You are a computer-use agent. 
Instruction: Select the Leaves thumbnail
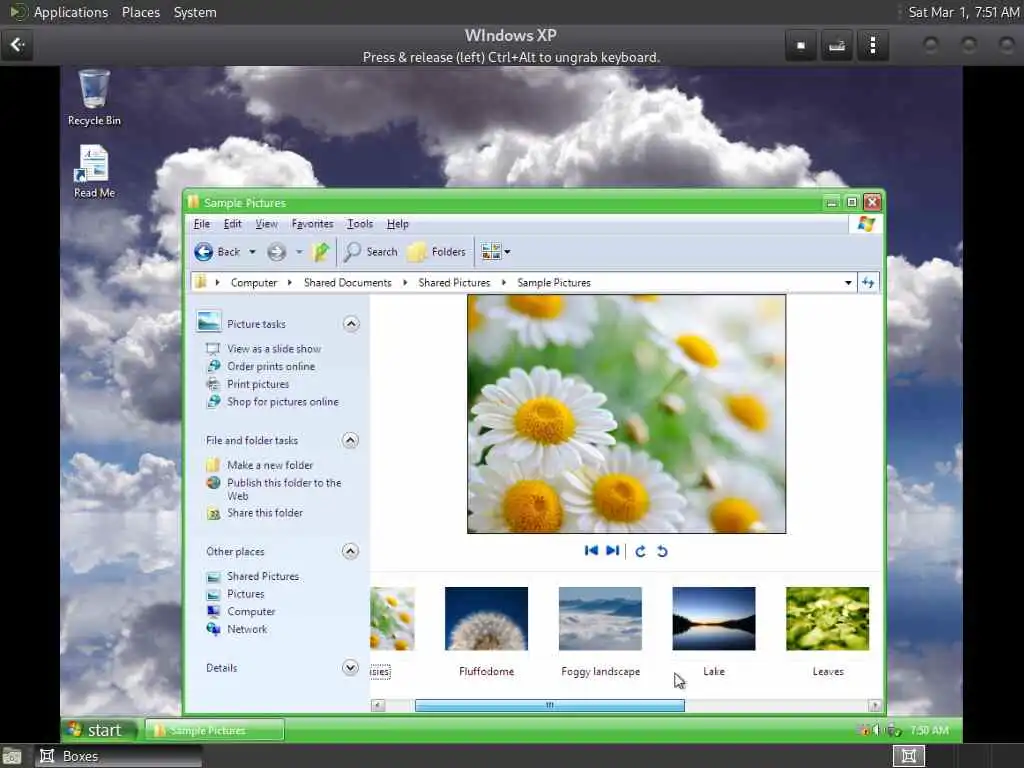point(827,618)
